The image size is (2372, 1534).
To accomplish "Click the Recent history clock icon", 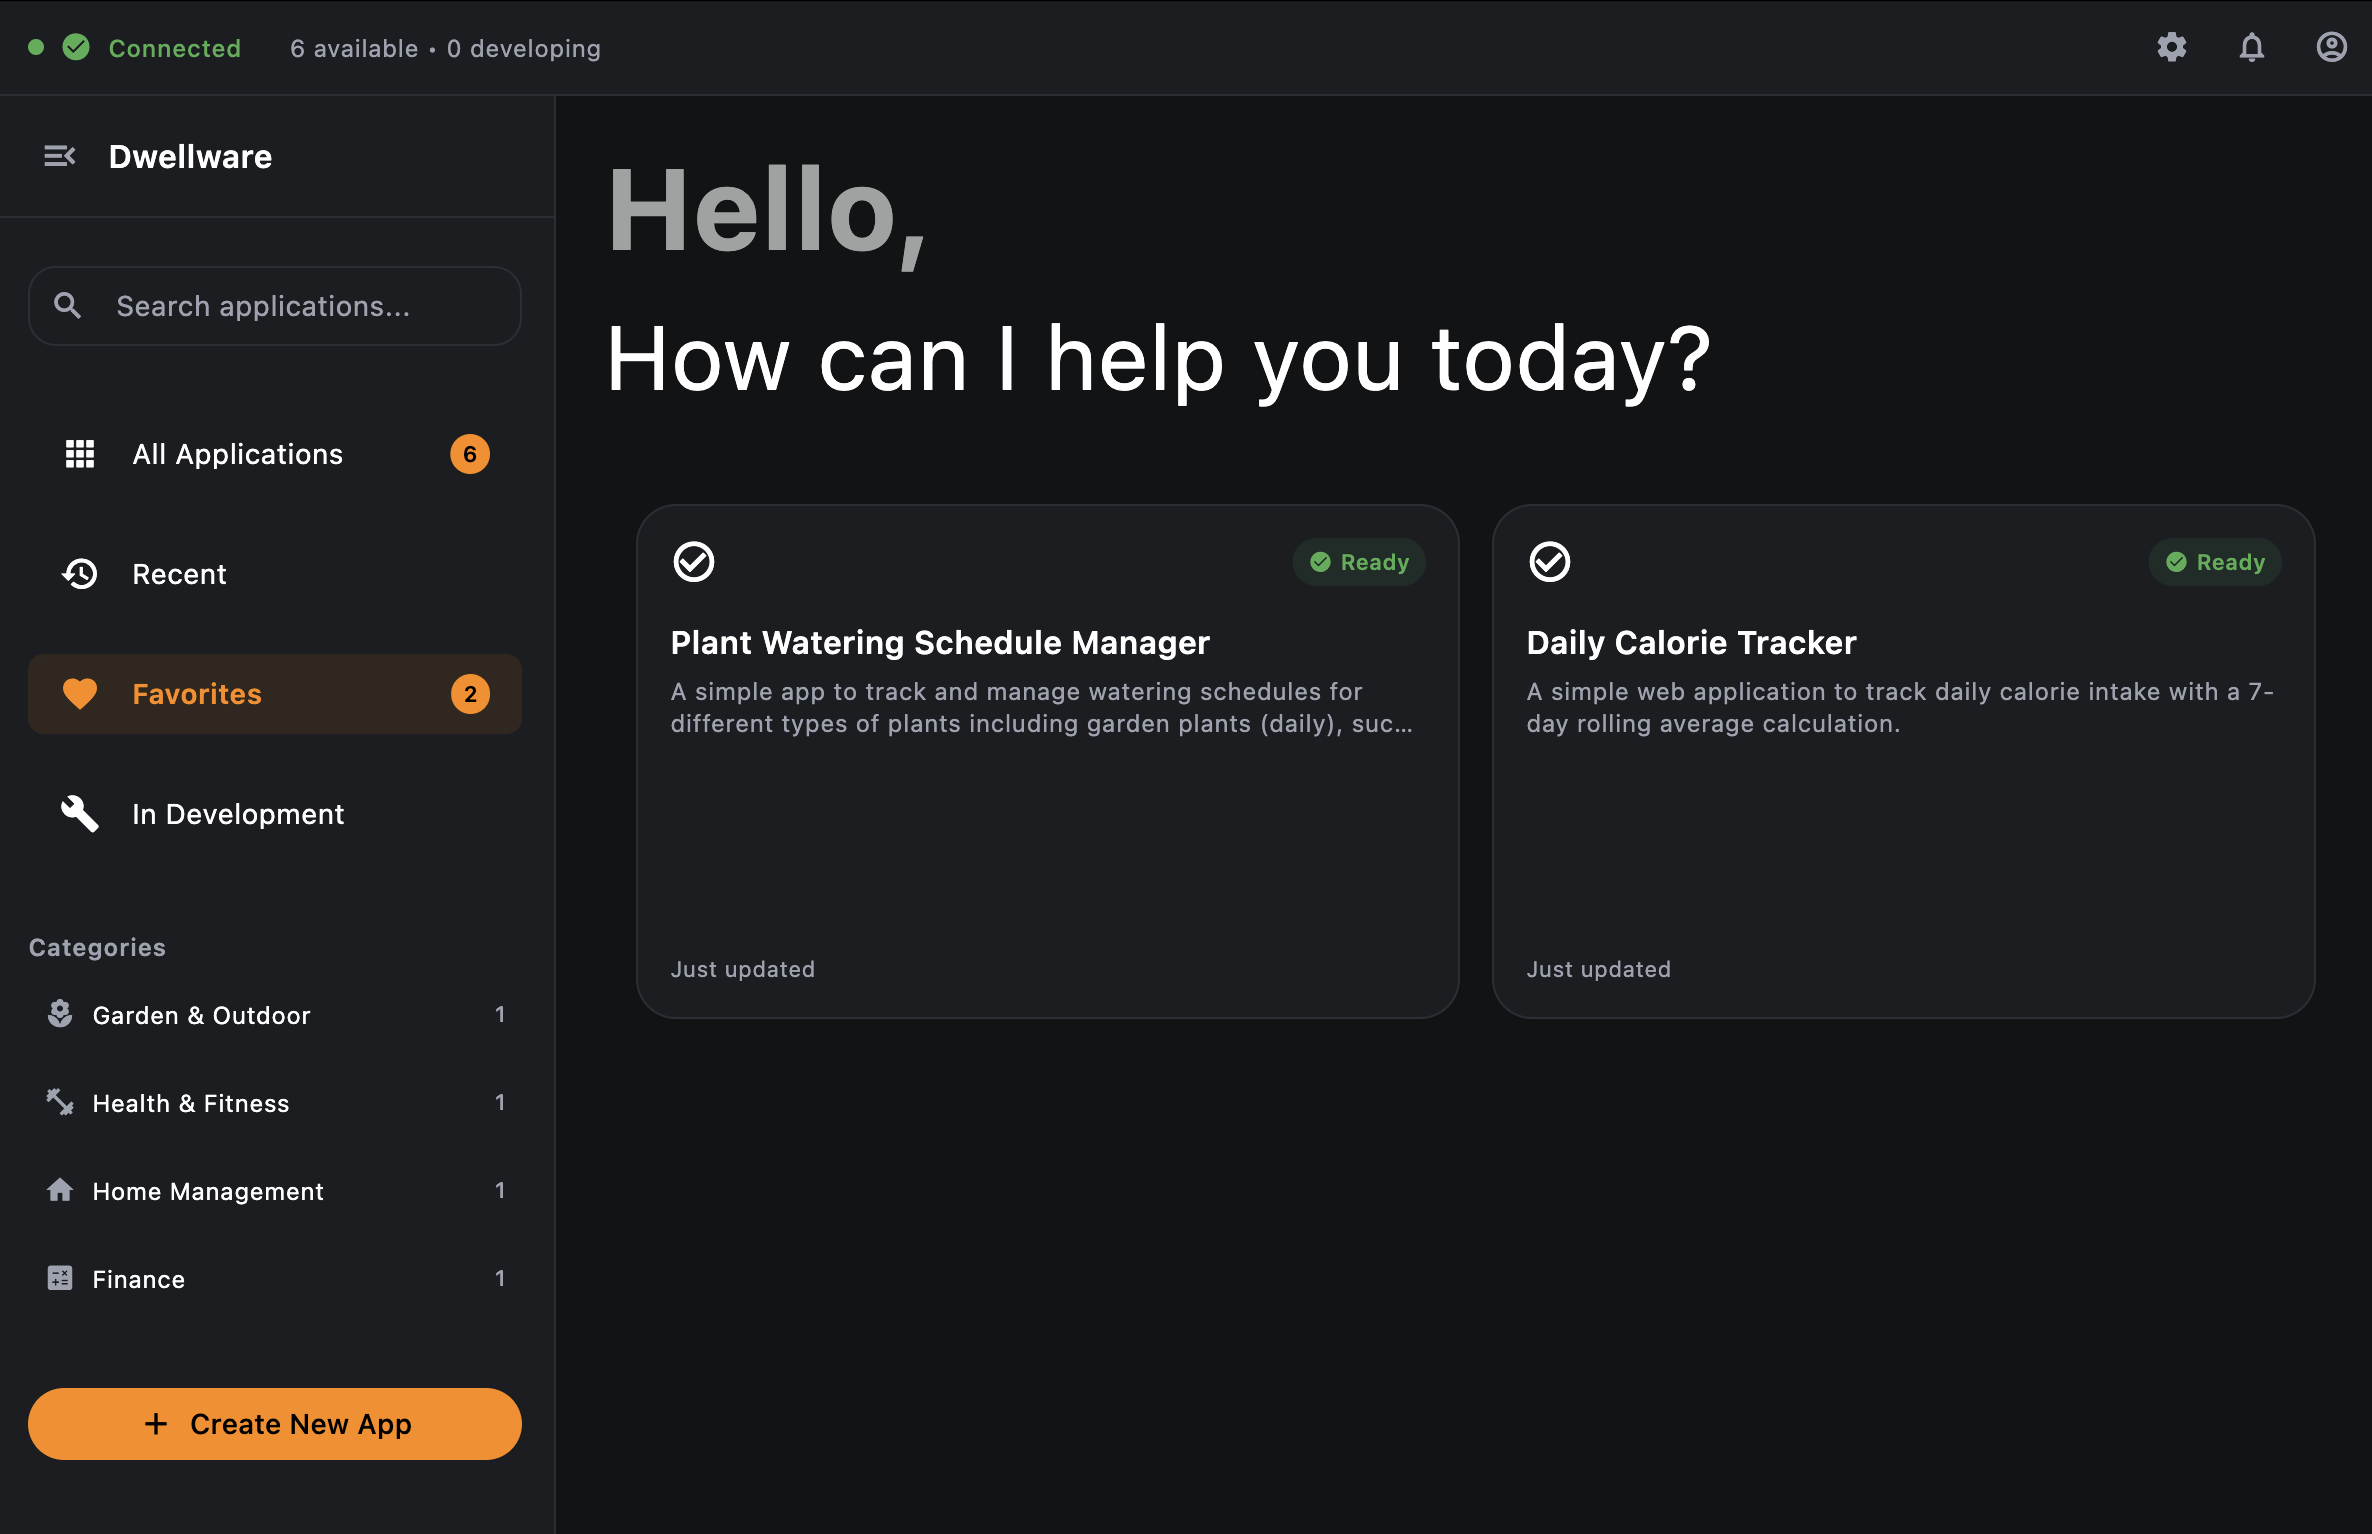I will pos(80,573).
